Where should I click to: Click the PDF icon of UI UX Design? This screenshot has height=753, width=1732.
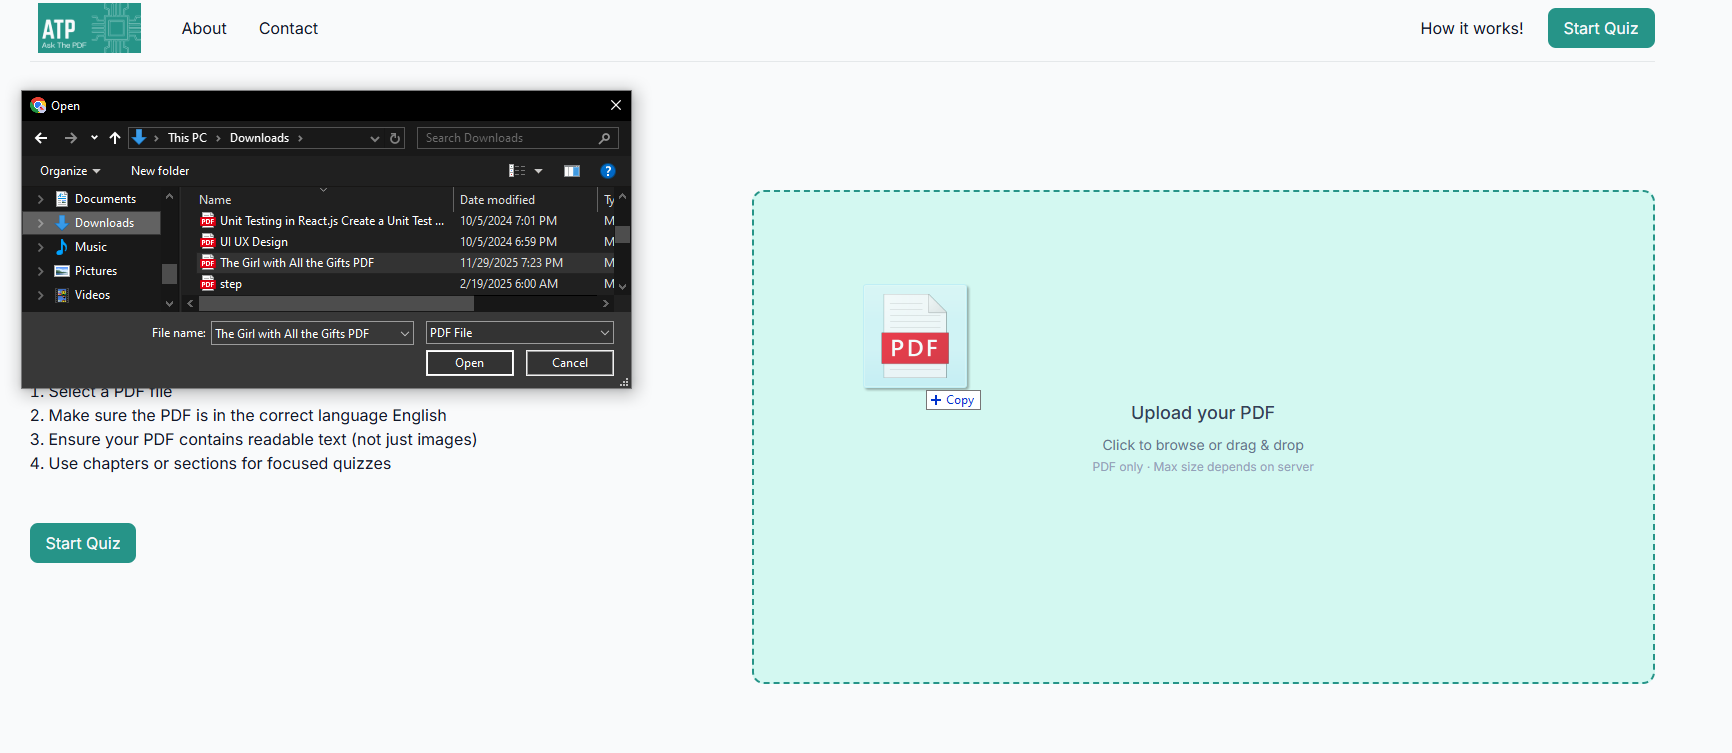(208, 242)
